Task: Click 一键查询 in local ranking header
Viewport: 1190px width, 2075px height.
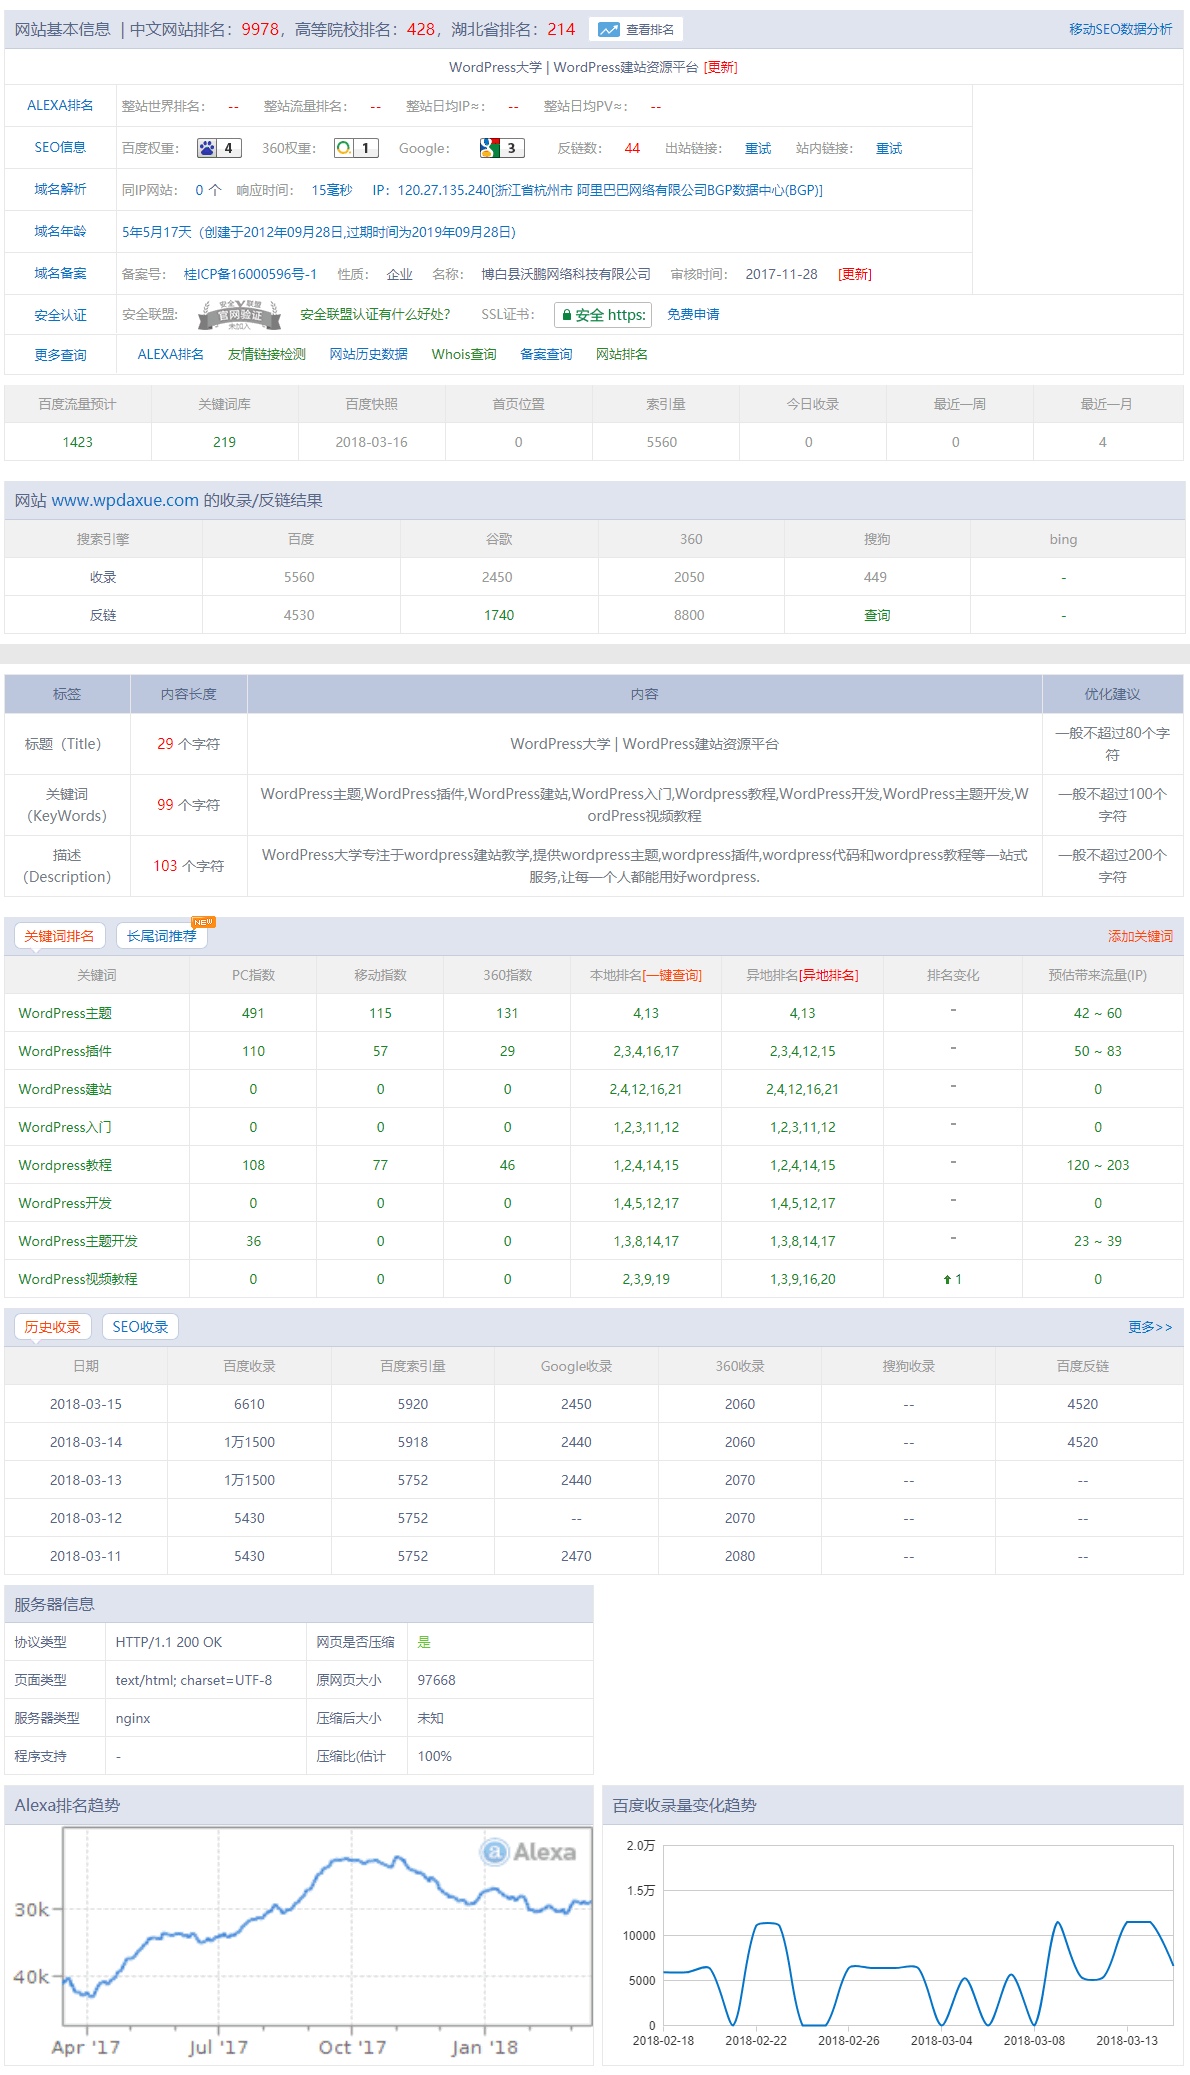Action: [x=673, y=975]
